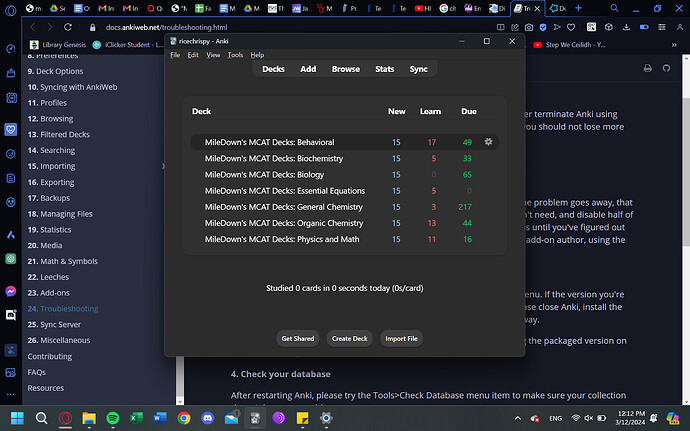Open Filtered Decks docs chapter
This screenshot has width=690, height=431.
point(59,134)
